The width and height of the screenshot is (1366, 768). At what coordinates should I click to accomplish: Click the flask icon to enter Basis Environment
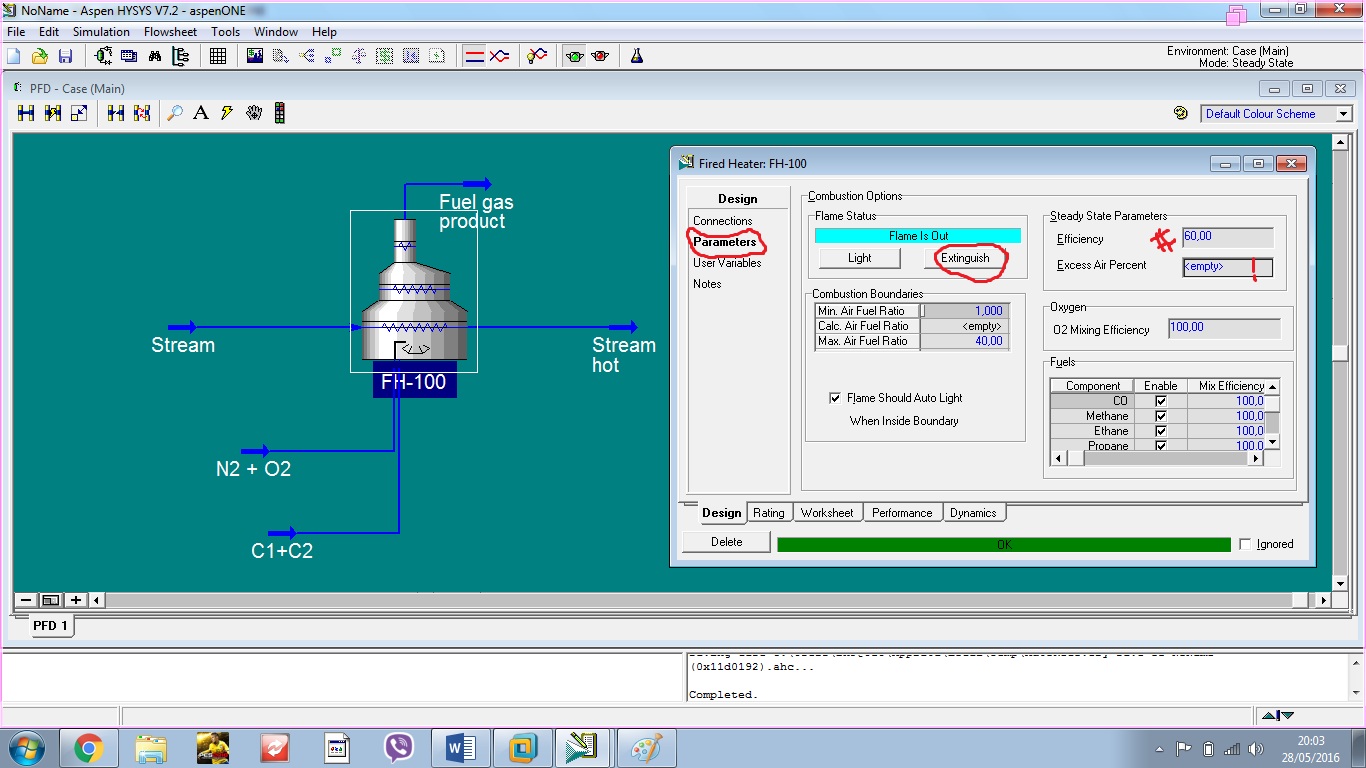click(x=636, y=56)
